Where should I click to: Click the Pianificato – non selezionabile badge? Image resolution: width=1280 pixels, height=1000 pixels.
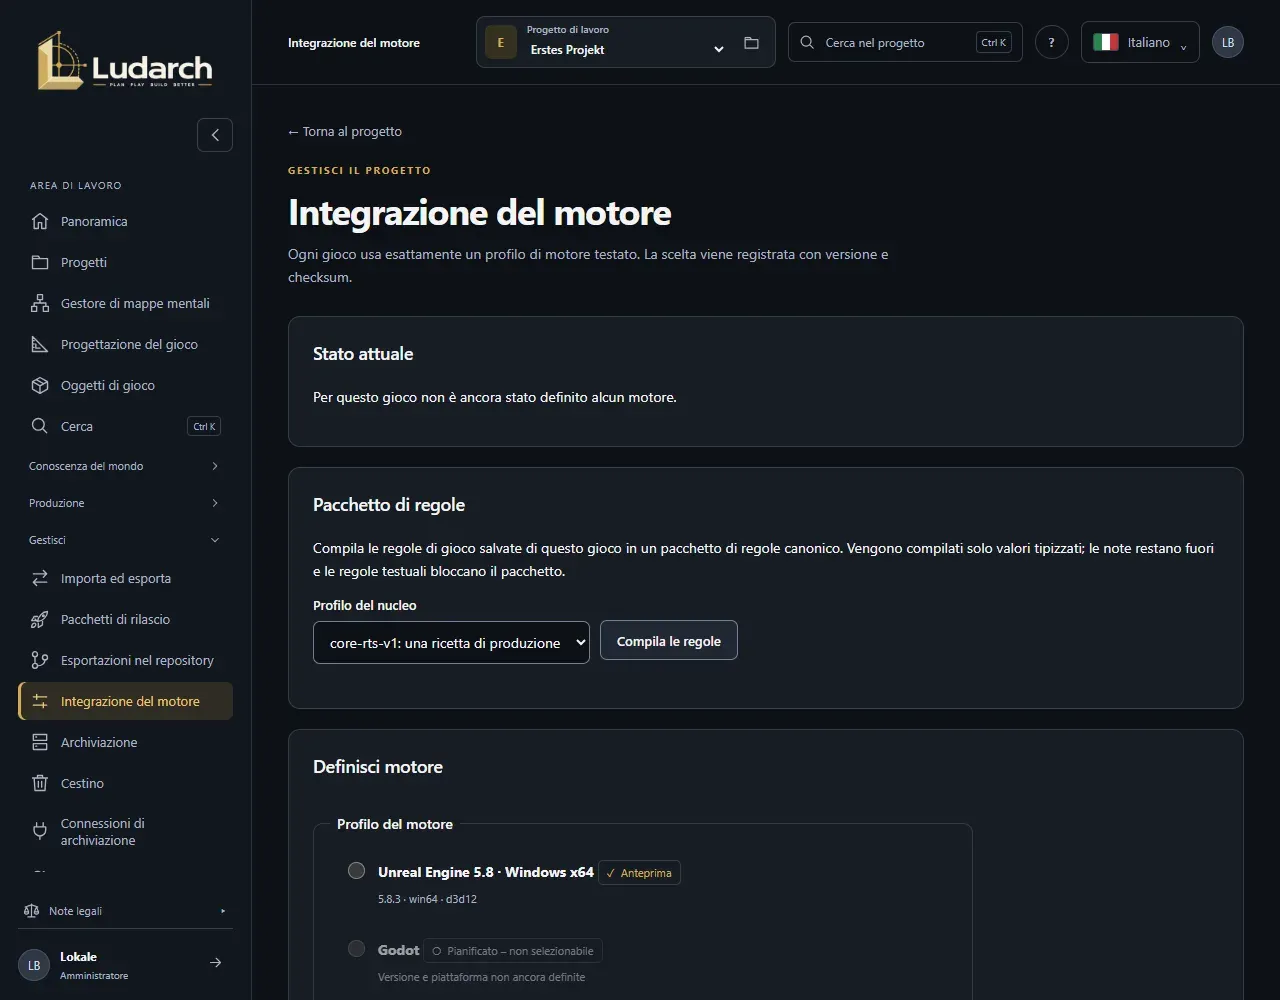pos(513,951)
